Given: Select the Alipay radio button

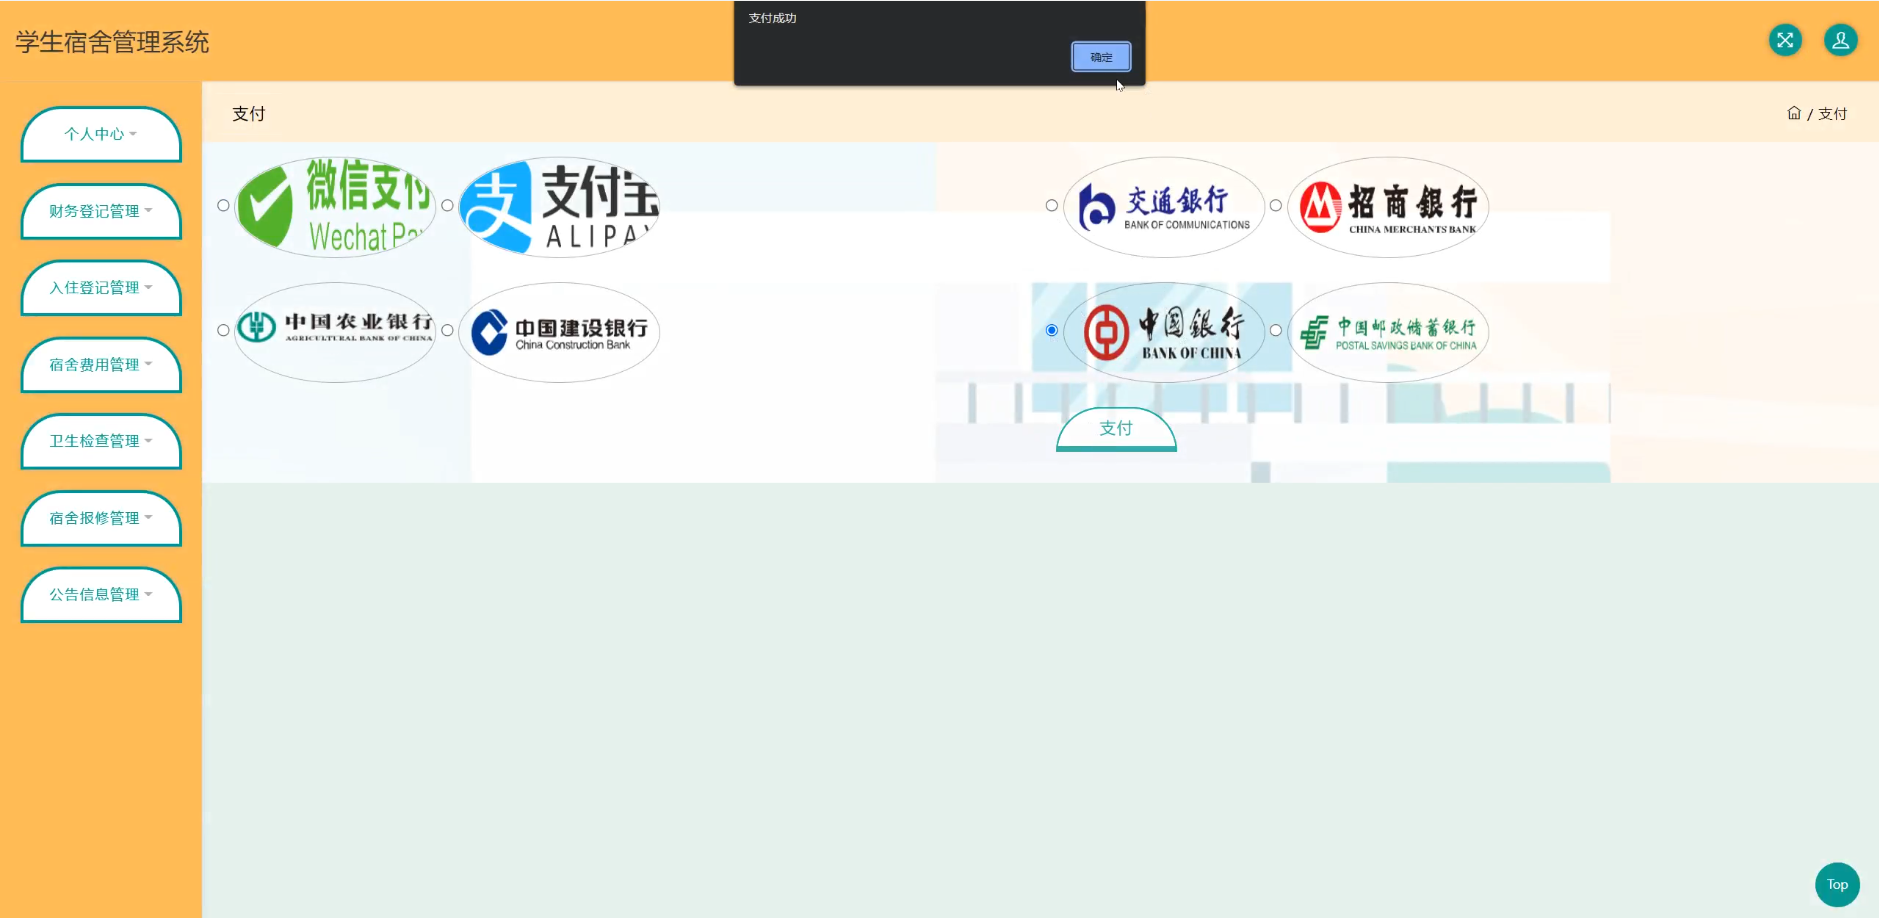Looking at the screenshot, I should pyautogui.click(x=447, y=205).
